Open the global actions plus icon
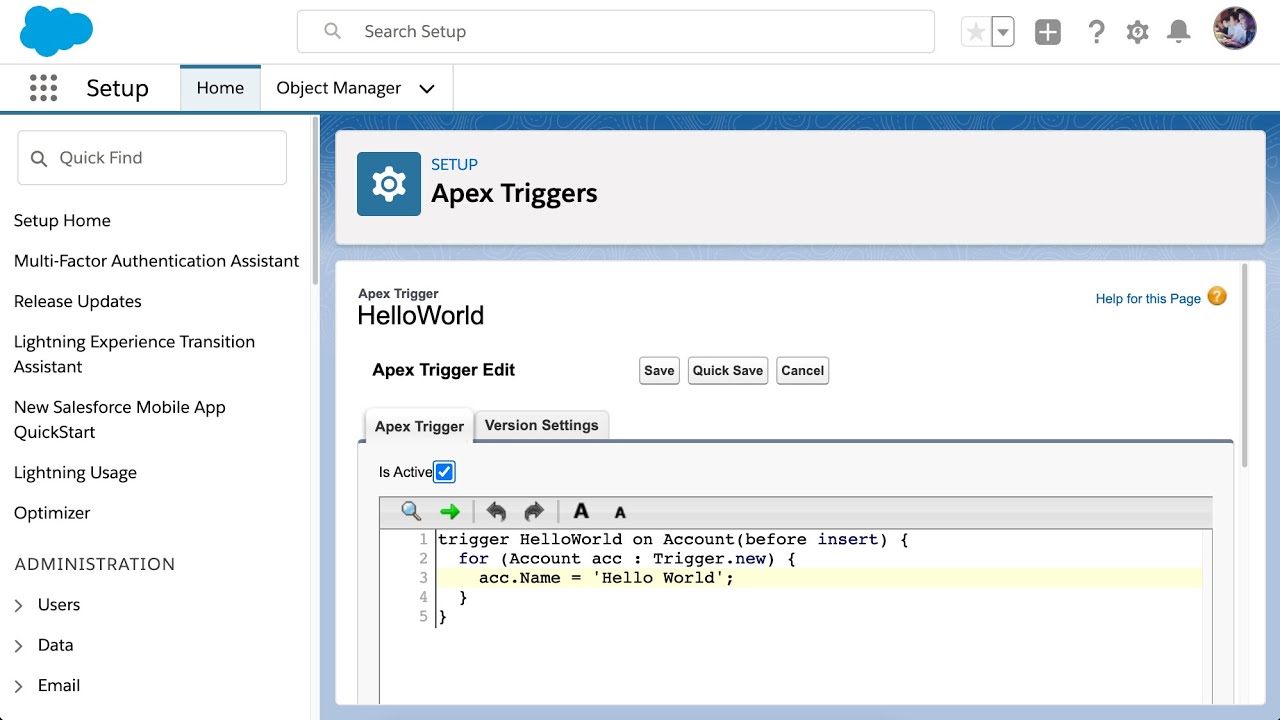The height and width of the screenshot is (720, 1280). pyautogui.click(x=1047, y=32)
